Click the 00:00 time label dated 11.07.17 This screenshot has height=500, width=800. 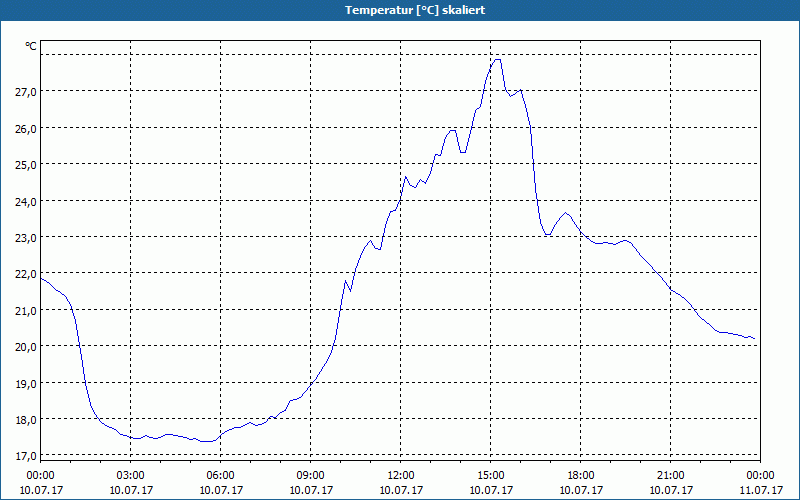(760, 476)
